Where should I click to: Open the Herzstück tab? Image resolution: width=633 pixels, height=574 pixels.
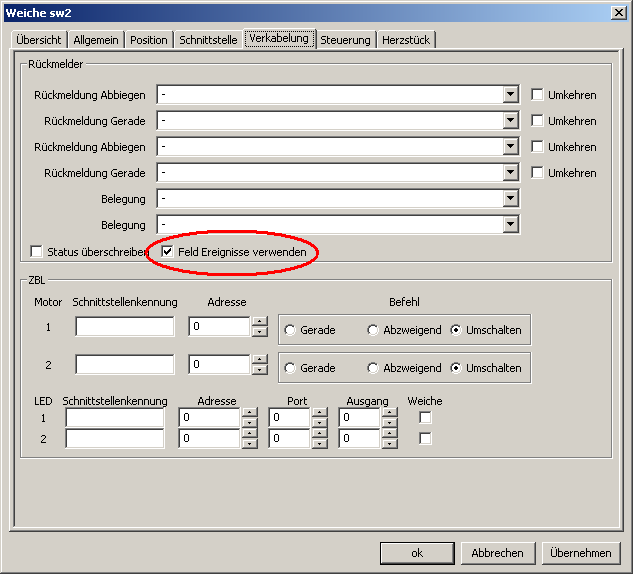pos(406,40)
